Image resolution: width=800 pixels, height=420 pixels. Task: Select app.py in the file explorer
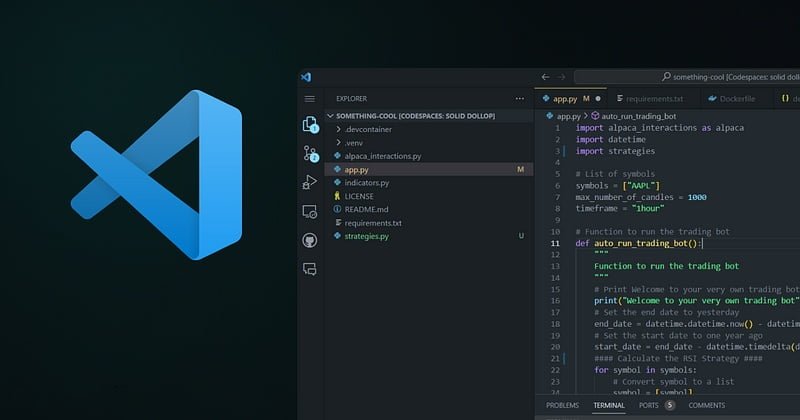[429, 169]
